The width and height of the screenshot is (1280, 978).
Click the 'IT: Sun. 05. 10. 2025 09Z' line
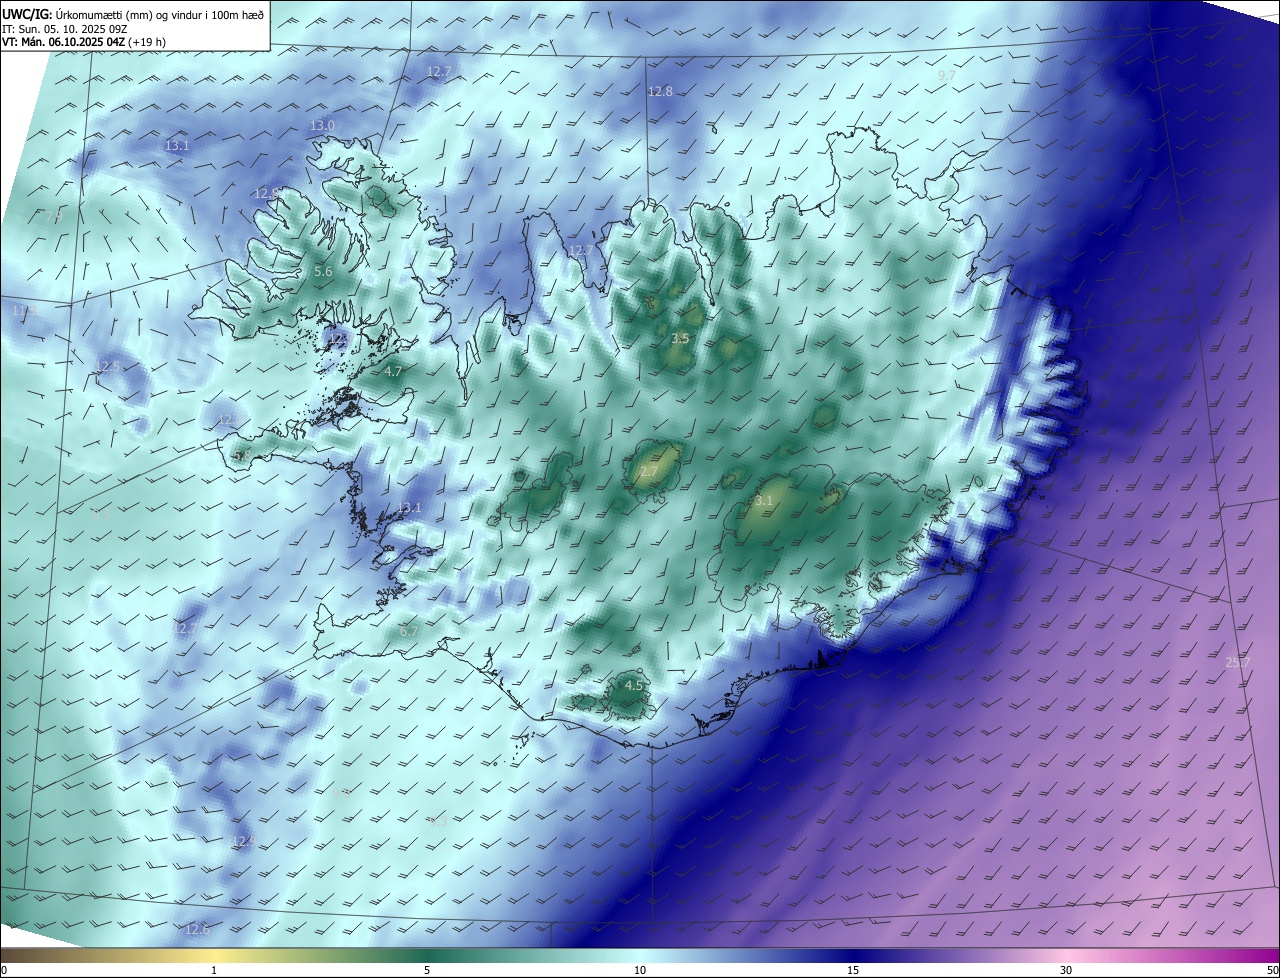coord(63,29)
